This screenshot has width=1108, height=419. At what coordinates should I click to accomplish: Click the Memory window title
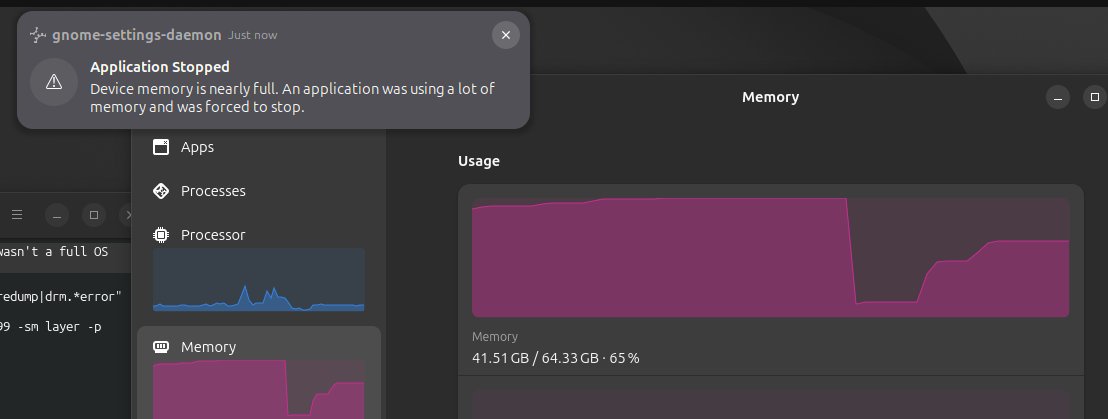click(x=770, y=98)
